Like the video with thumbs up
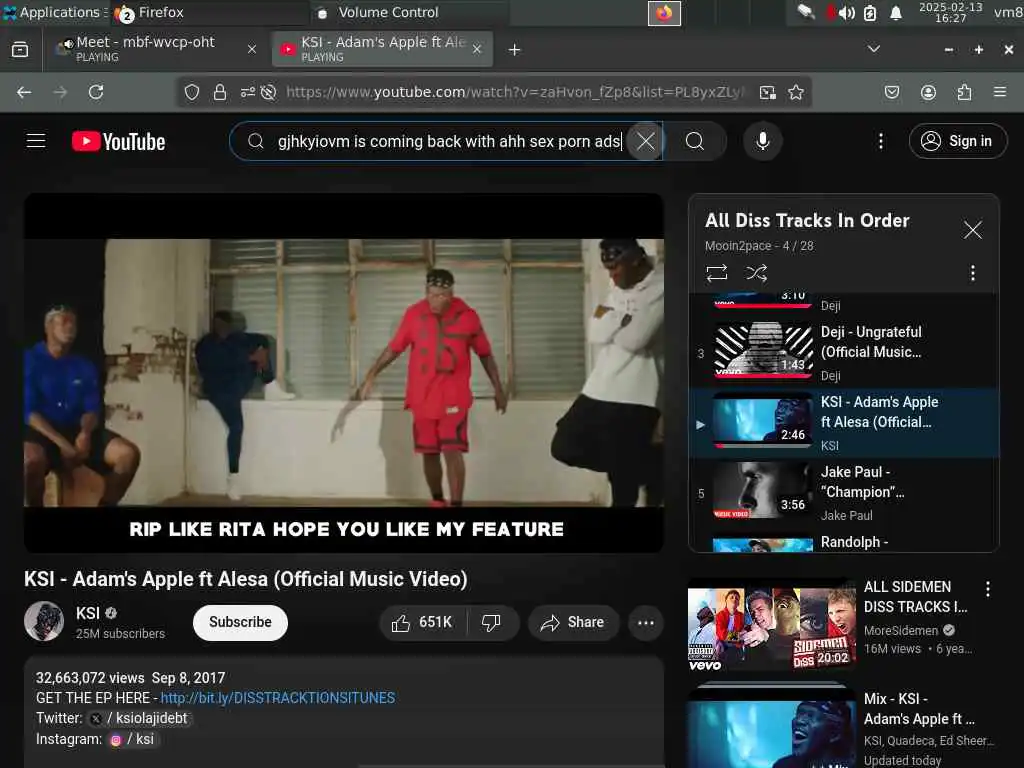 pos(423,622)
